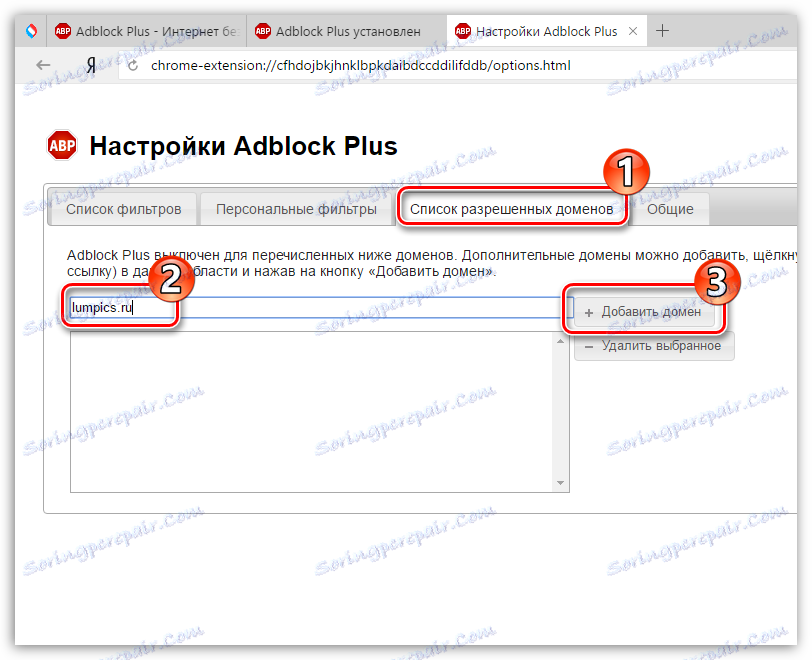Screen dimensions: 812x660
Task: Click the Добавить домен button
Action: 644,311
